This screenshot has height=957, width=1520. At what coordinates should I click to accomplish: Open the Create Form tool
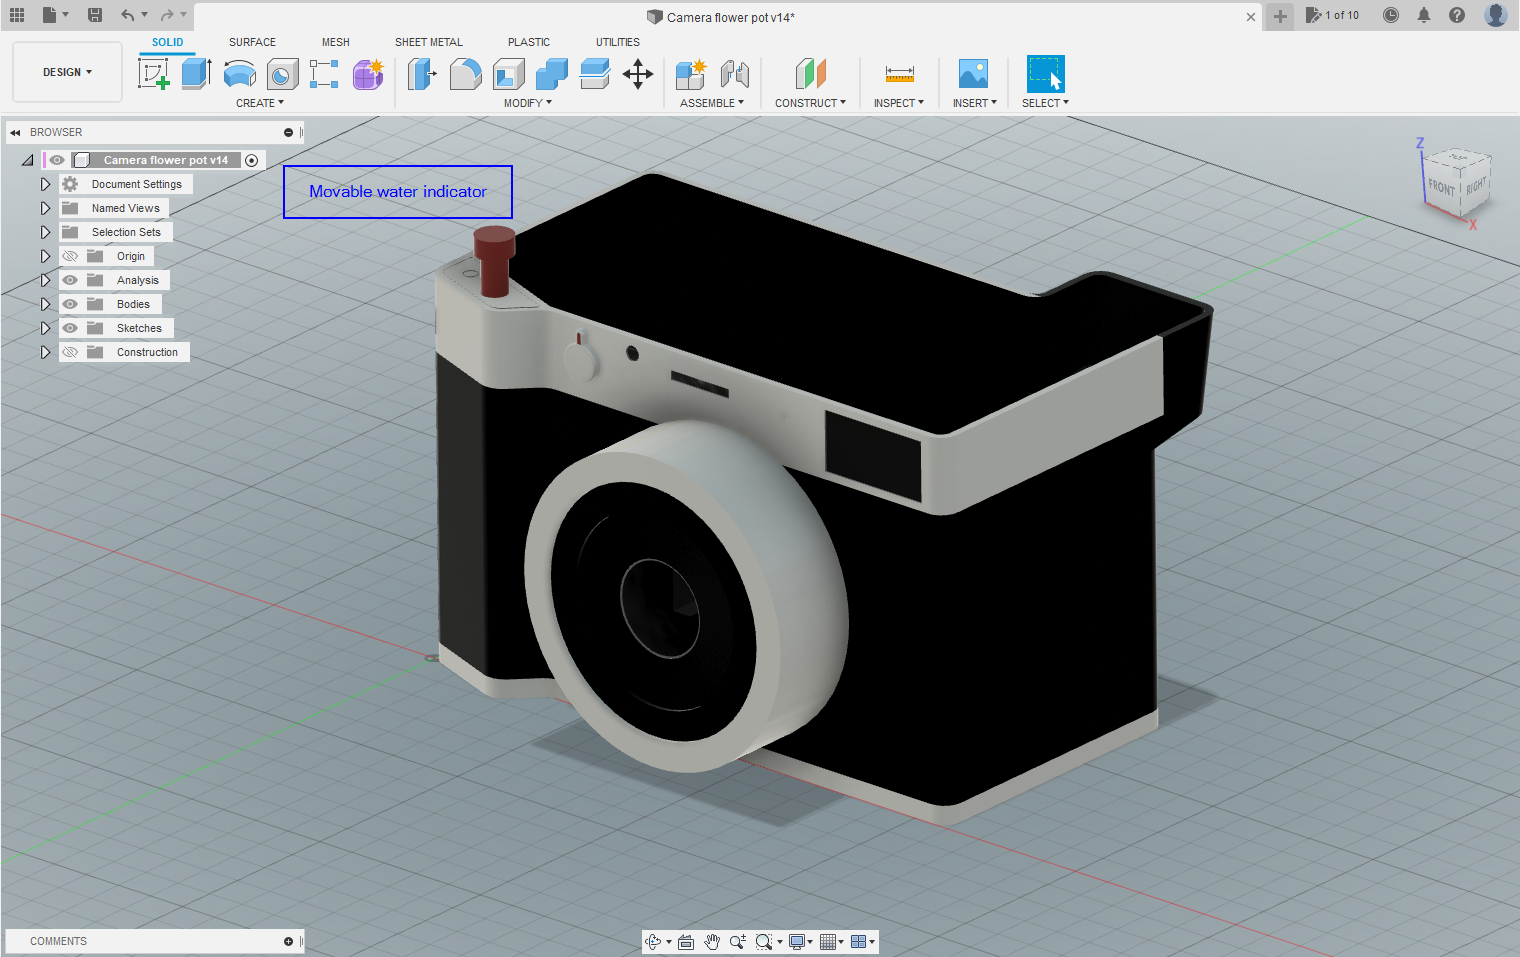[x=368, y=74]
